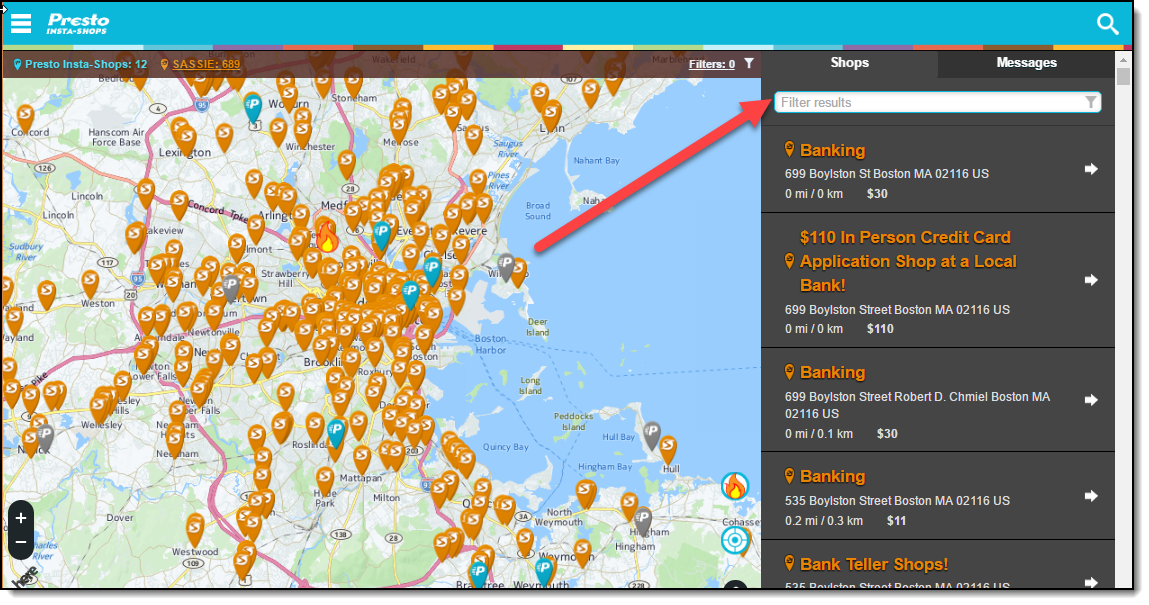Select the gray Presto pin near Winthrop

click(506, 266)
